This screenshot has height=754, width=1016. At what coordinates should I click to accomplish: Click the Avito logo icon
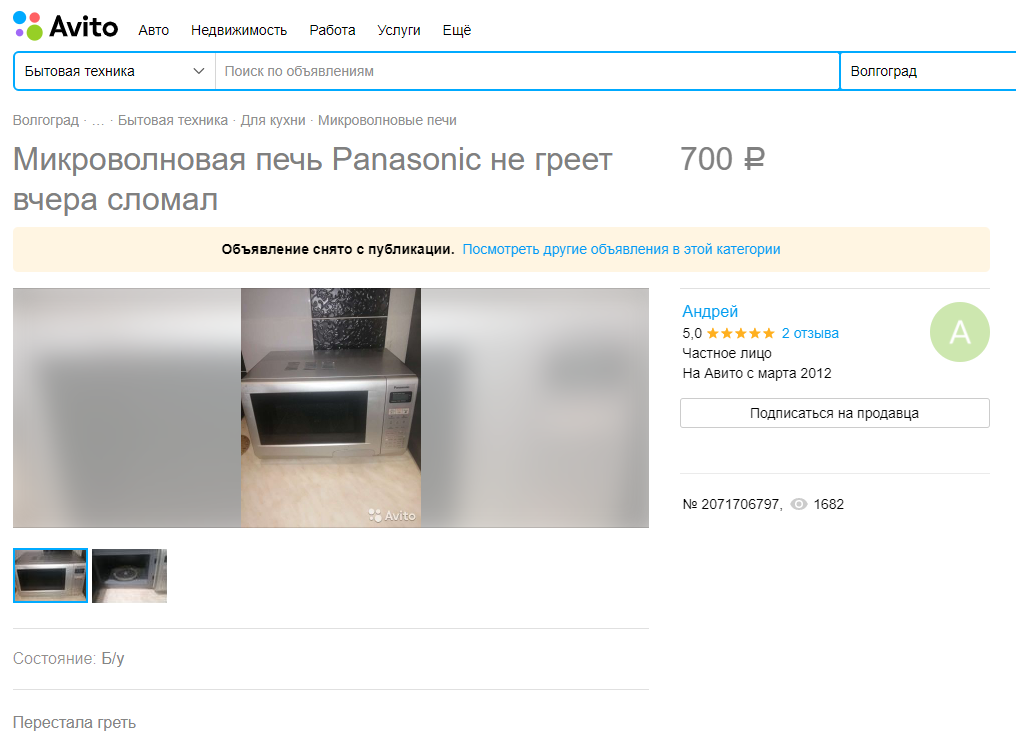tap(28, 26)
